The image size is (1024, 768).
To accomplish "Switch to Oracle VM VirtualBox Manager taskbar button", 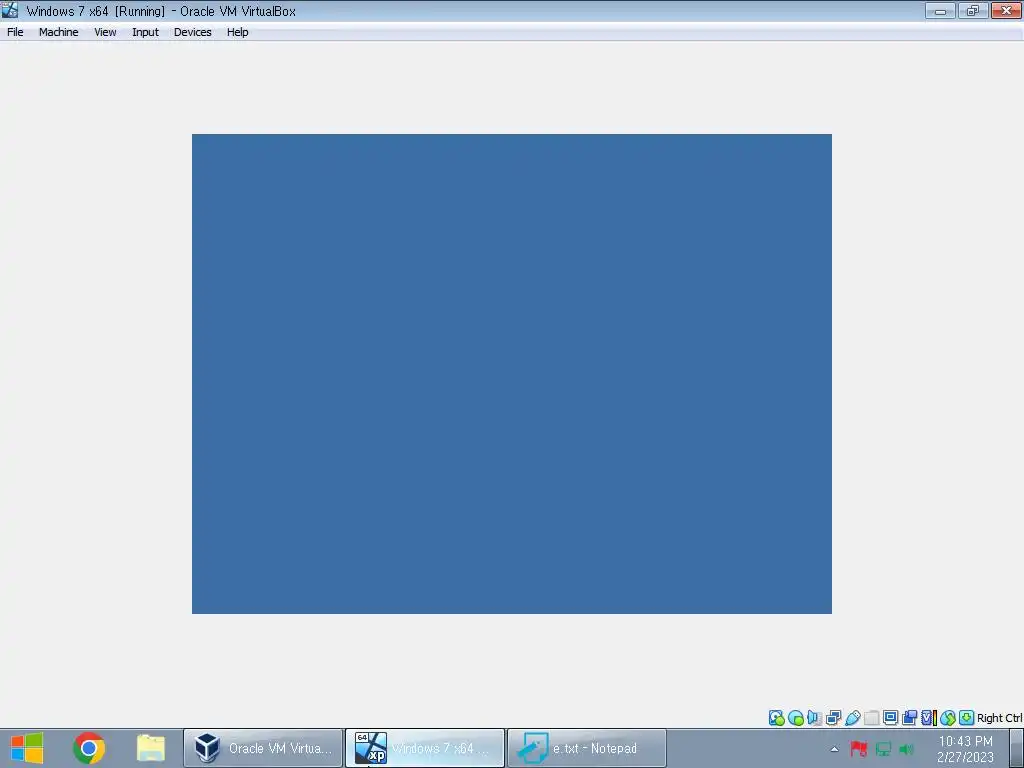I will [263, 748].
